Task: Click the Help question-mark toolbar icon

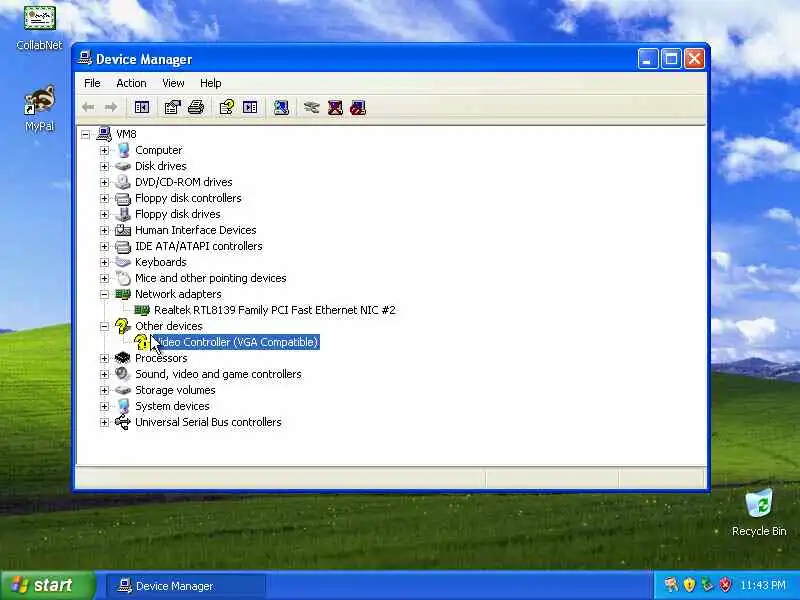Action: [227, 107]
